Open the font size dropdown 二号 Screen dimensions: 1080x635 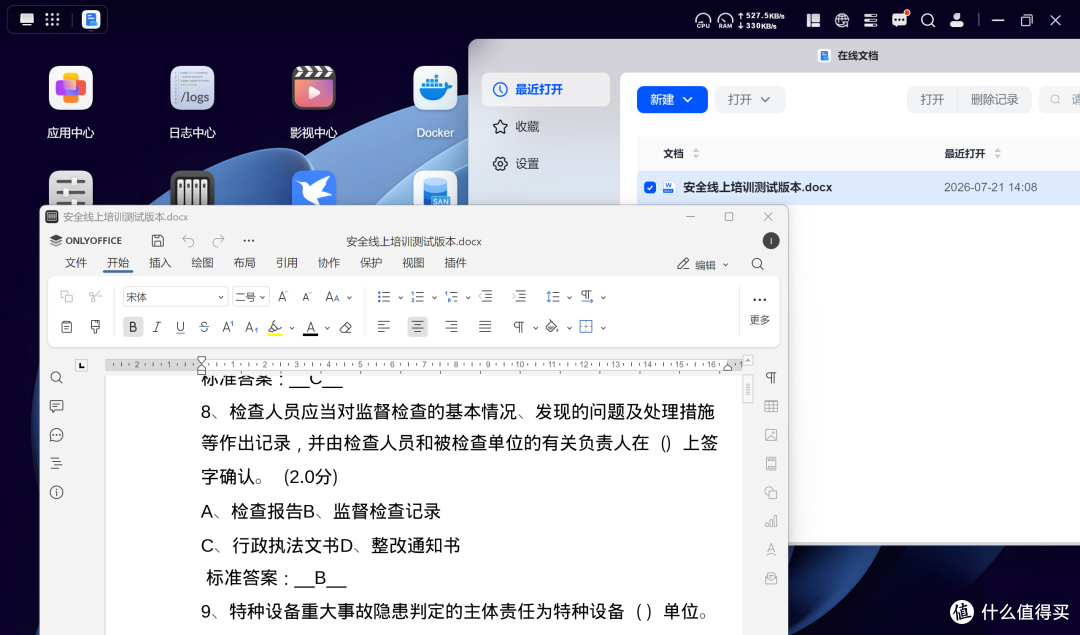click(251, 297)
